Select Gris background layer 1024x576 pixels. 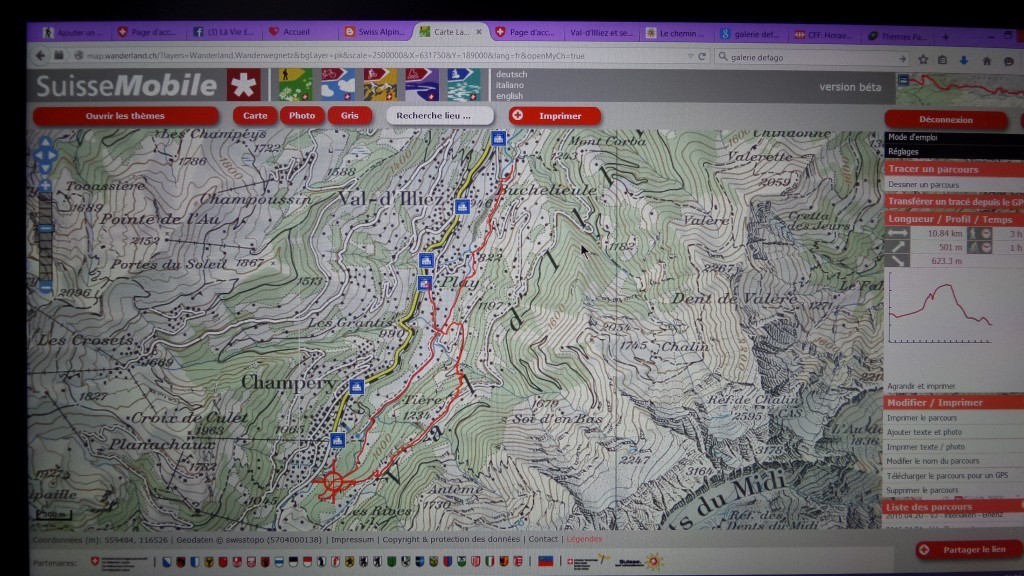coord(349,116)
